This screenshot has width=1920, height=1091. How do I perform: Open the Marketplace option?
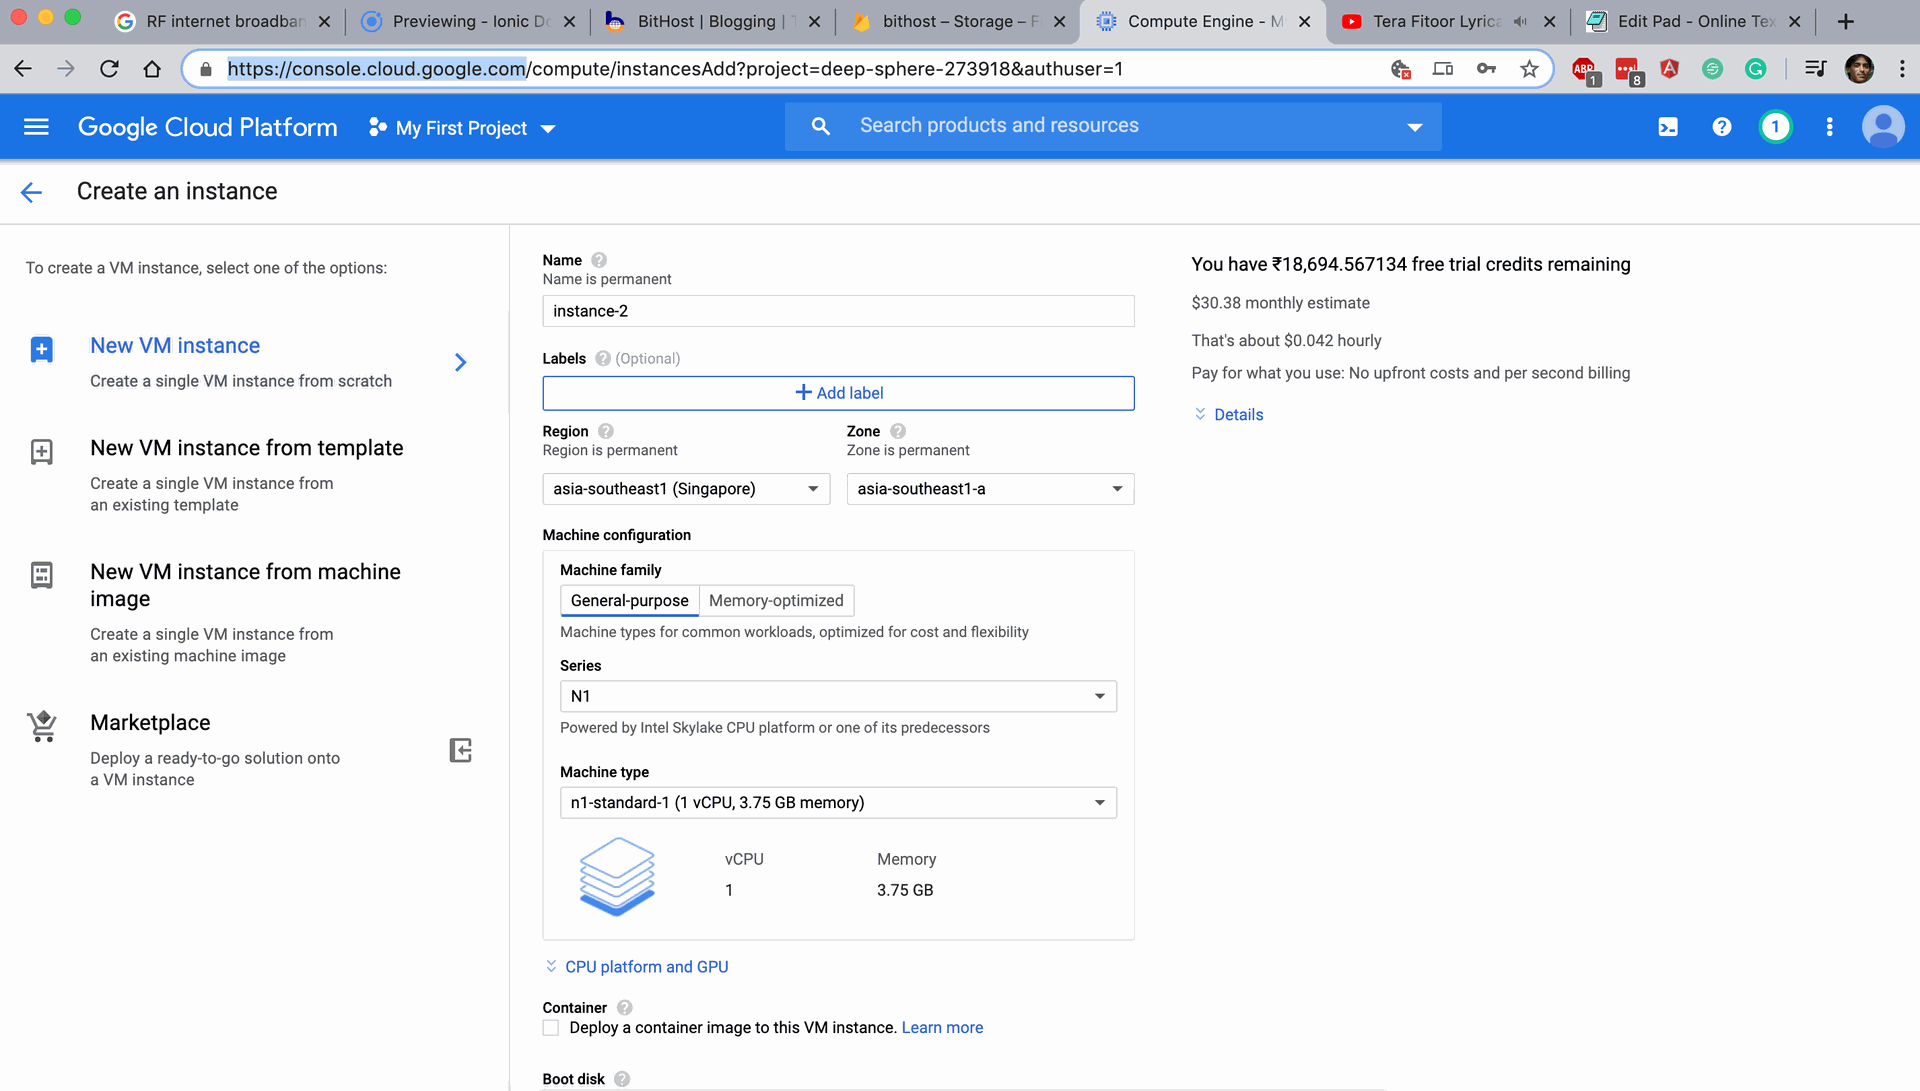[150, 723]
